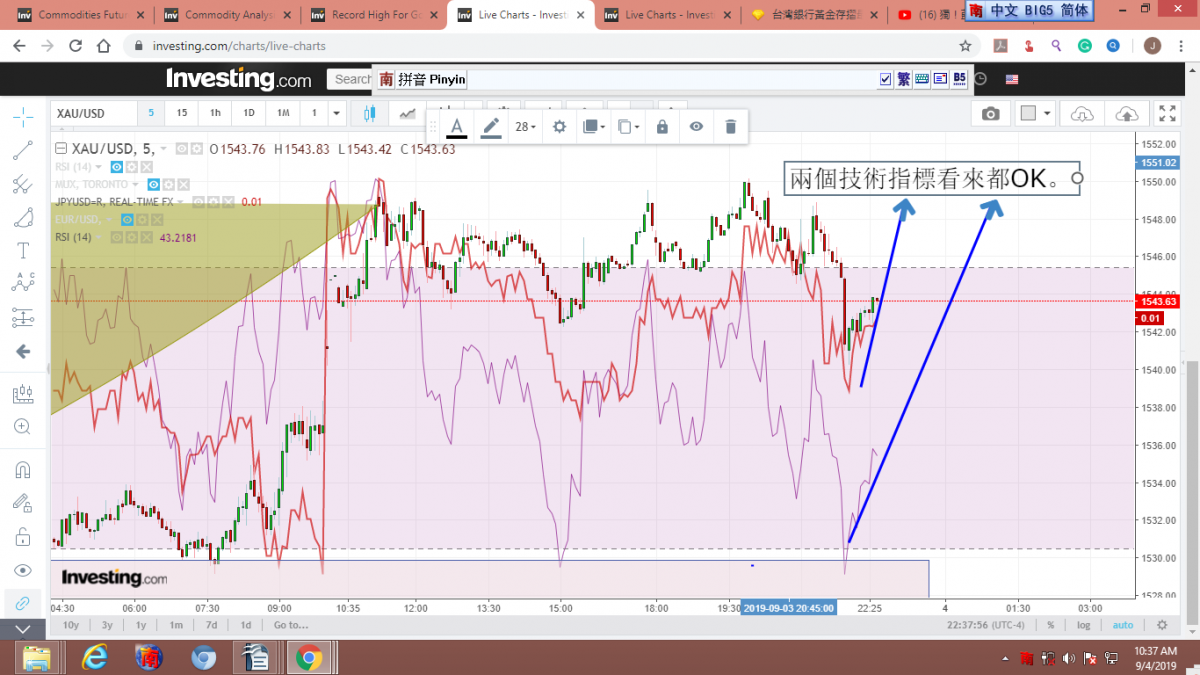This screenshot has width=1200, height=675.
Task: Open the floating toolbar settings gear
Action: (560, 127)
